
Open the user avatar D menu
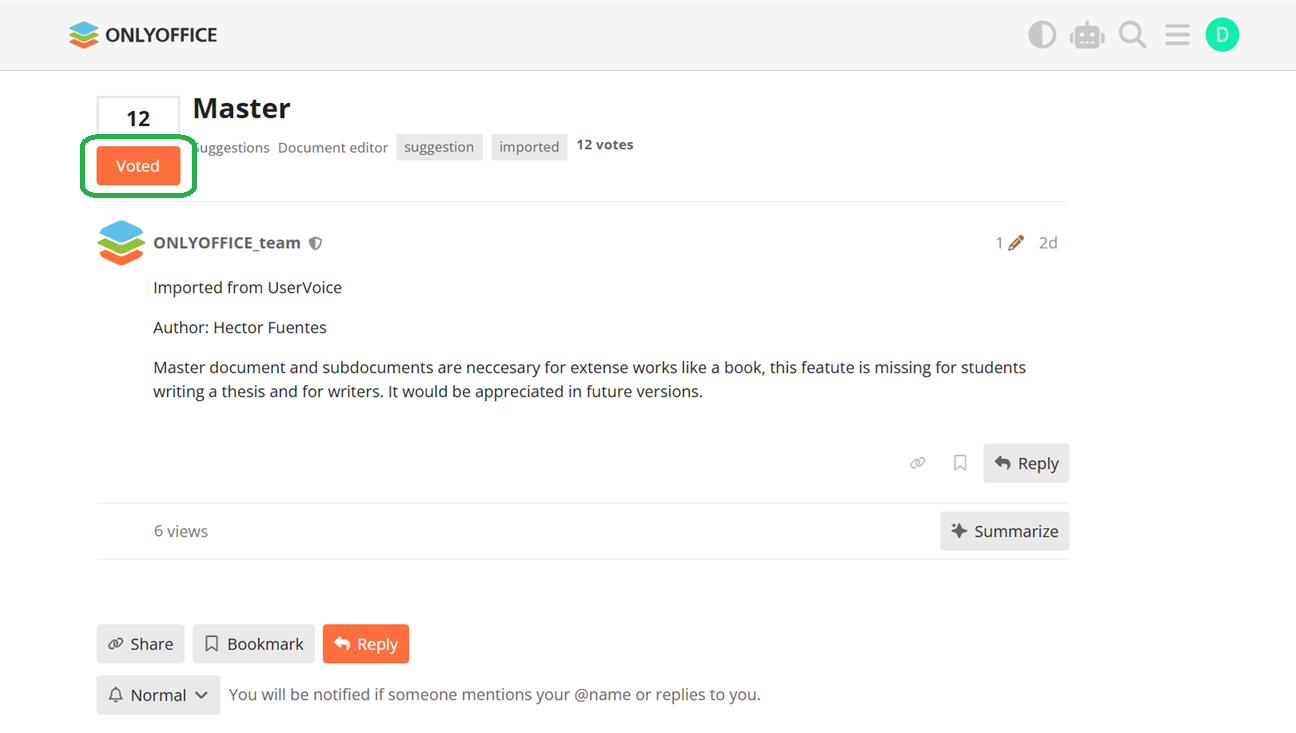click(1222, 35)
